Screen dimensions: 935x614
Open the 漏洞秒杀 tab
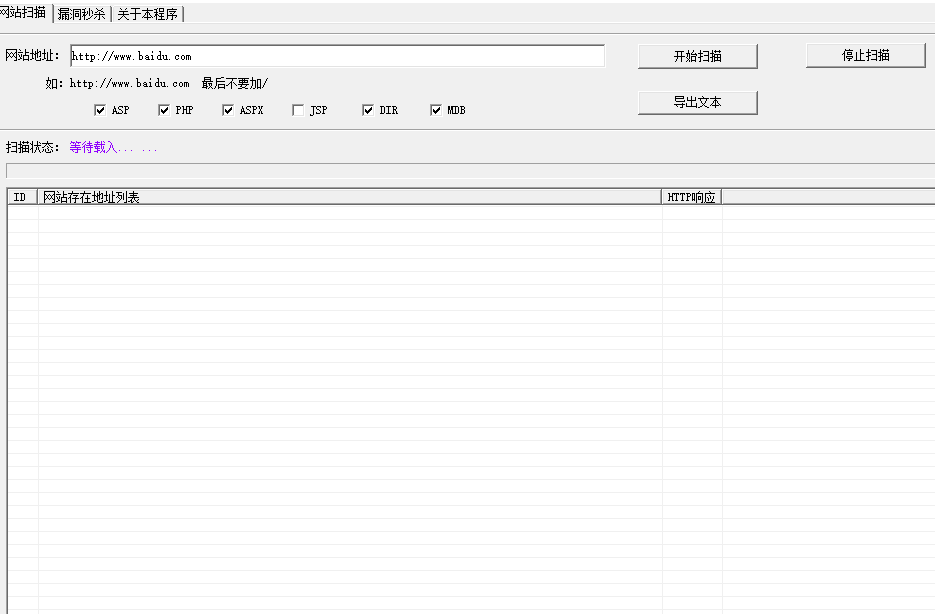click(81, 14)
